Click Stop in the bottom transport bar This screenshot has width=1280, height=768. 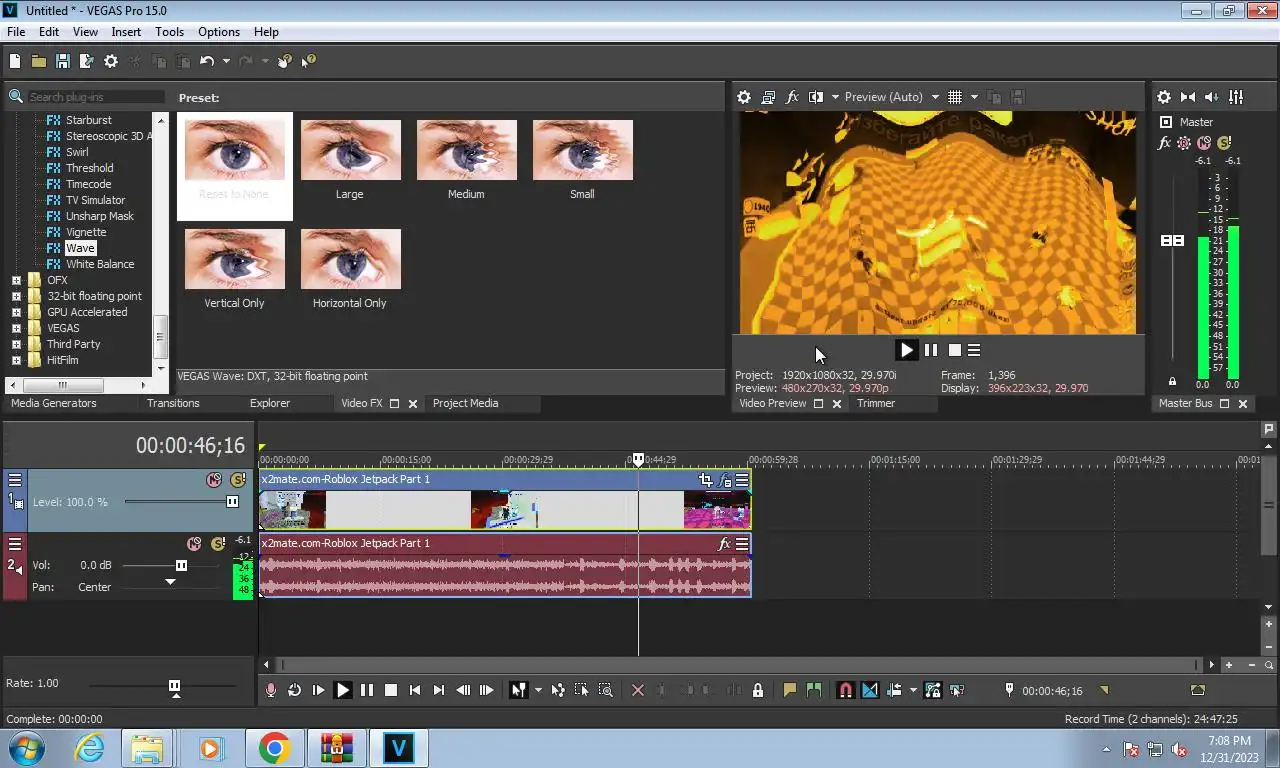point(391,690)
